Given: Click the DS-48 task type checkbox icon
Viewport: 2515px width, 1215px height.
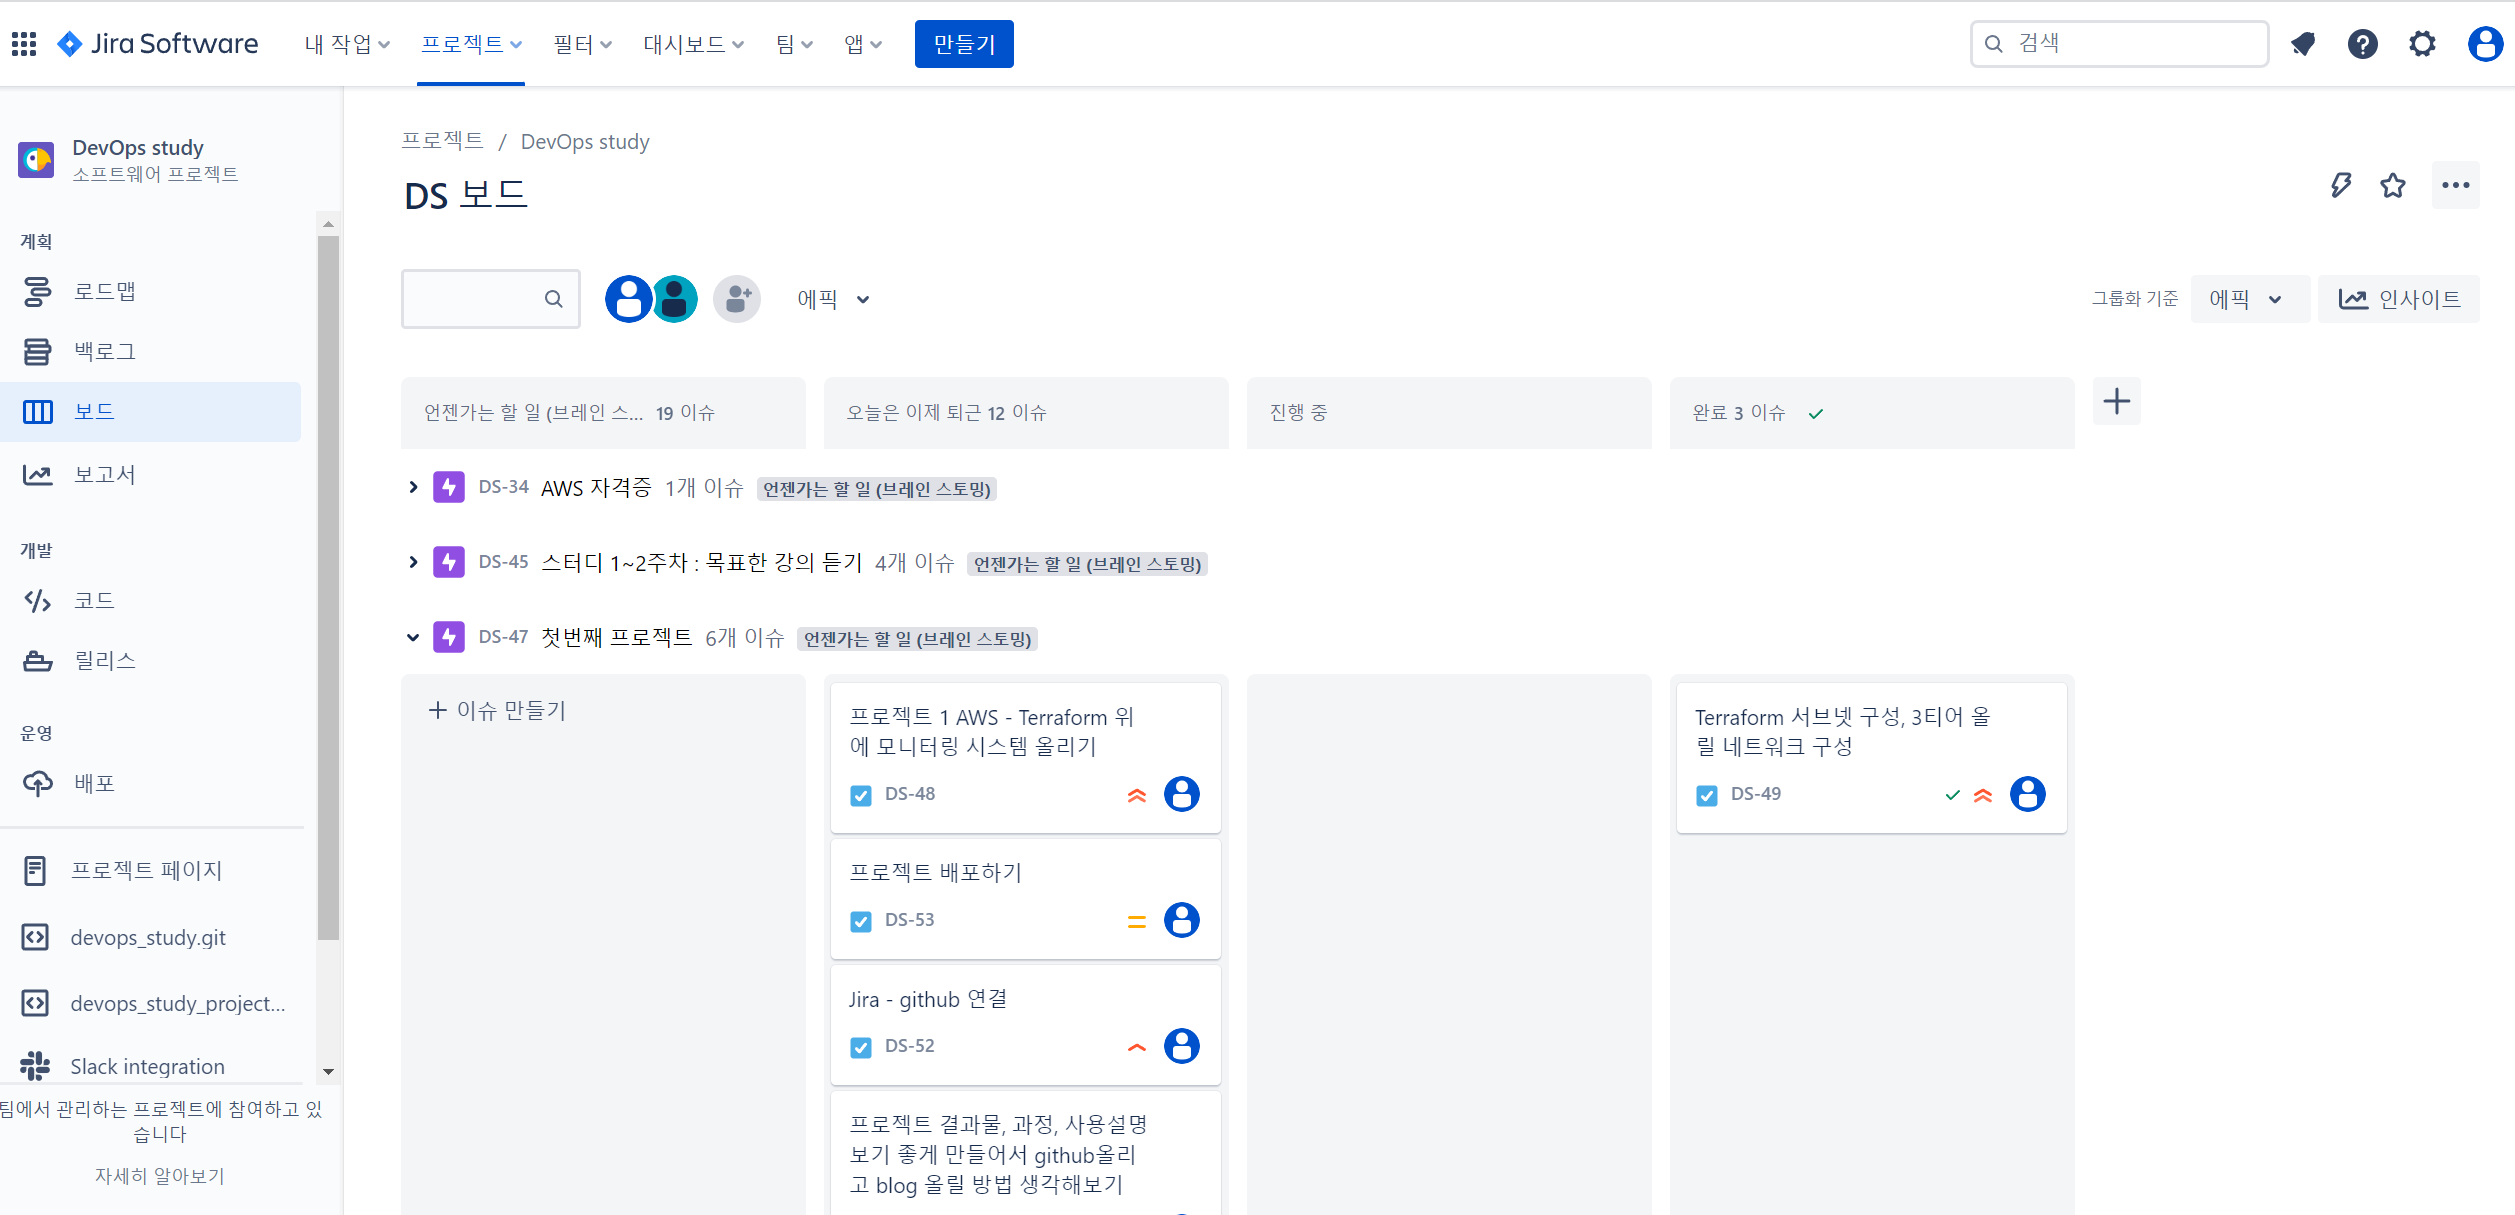Looking at the screenshot, I should [x=860, y=795].
